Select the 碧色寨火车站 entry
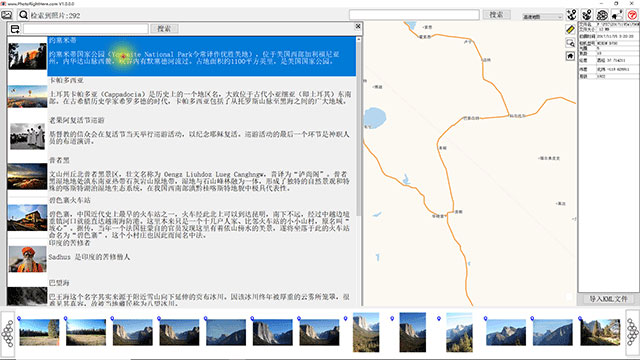Image resolution: width=640 pixels, height=360 pixels. 202,218
